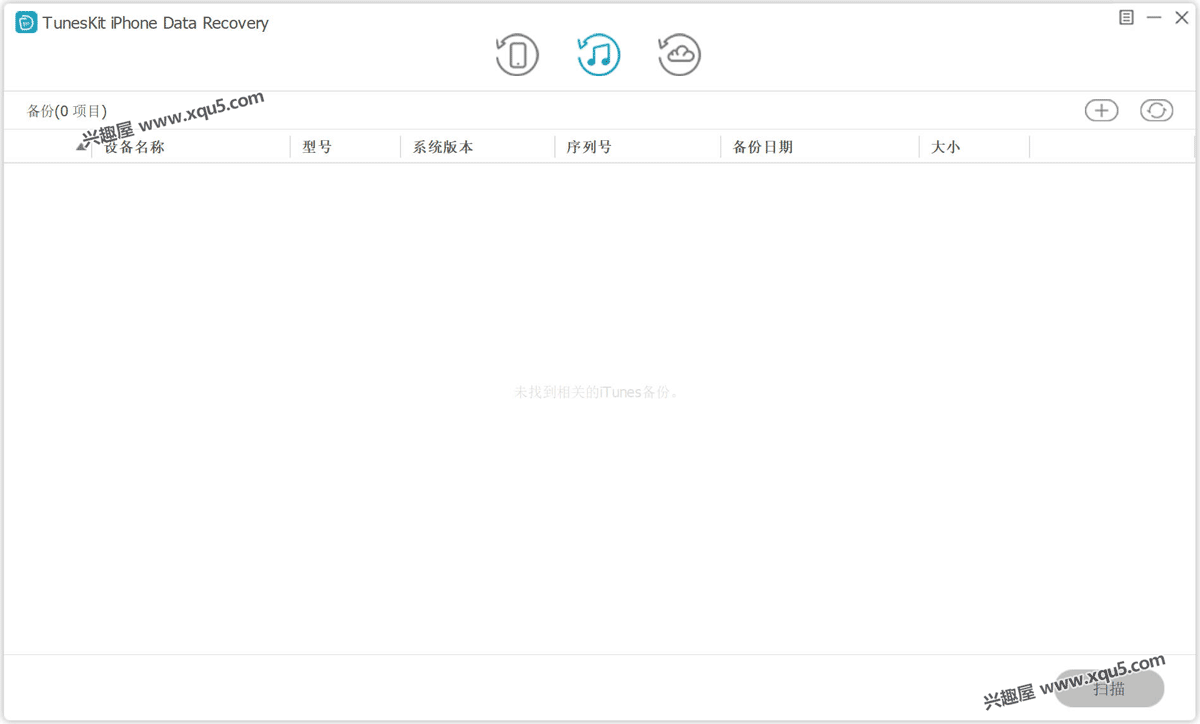Screen dimensions: 1200x724
Task: Add a backup with the plus button
Action: [x=1102, y=111]
